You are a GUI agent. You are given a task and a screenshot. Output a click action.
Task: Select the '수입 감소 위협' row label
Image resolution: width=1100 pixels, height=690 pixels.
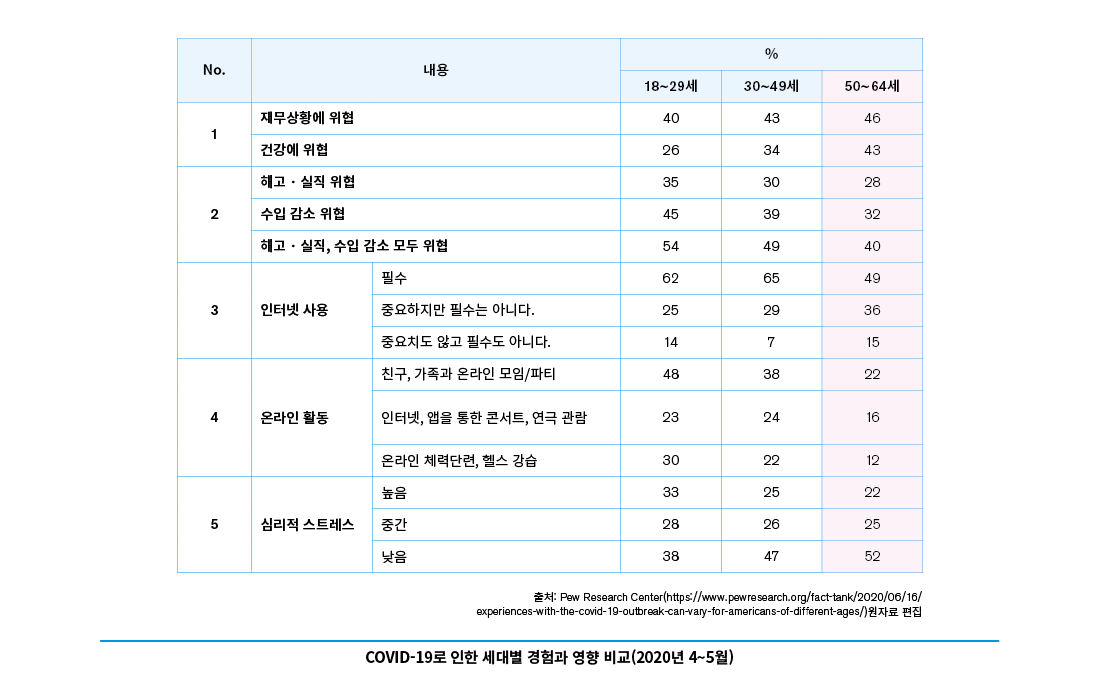point(303,214)
